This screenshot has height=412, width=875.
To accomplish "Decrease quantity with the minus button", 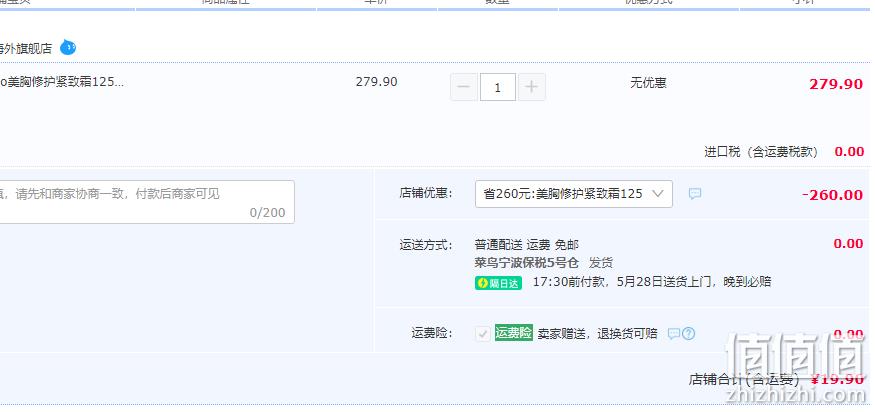I will 464,88.
